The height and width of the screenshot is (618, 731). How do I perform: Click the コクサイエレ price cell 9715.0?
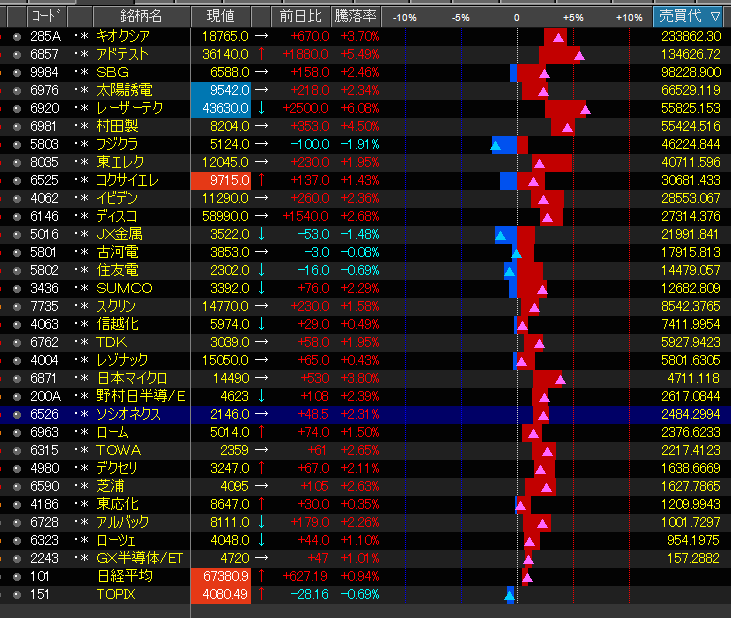click(221, 180)
